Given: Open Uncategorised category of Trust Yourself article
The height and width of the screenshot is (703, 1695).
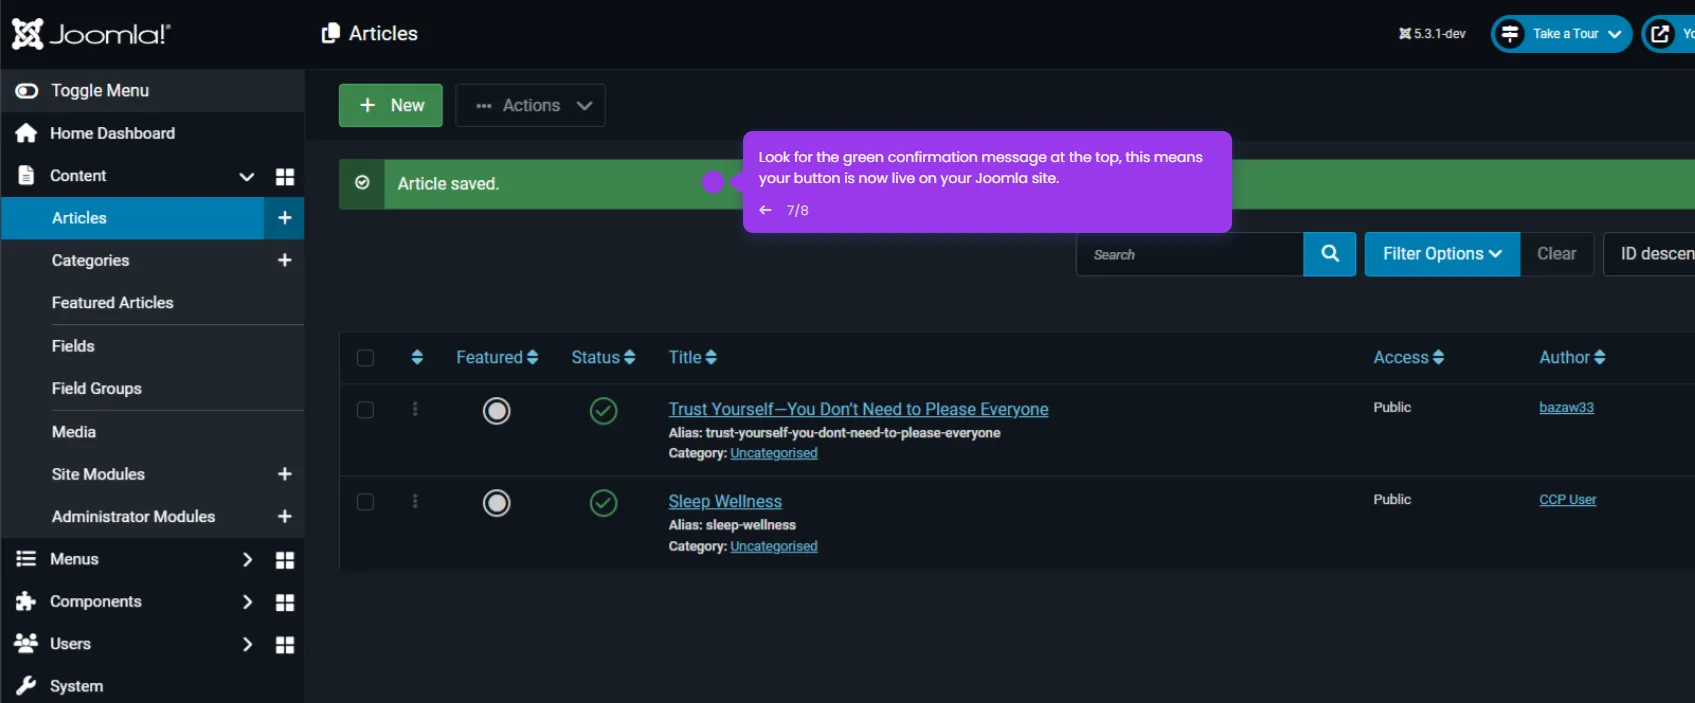Looking at the screenshot, I should tap(774, 453).
